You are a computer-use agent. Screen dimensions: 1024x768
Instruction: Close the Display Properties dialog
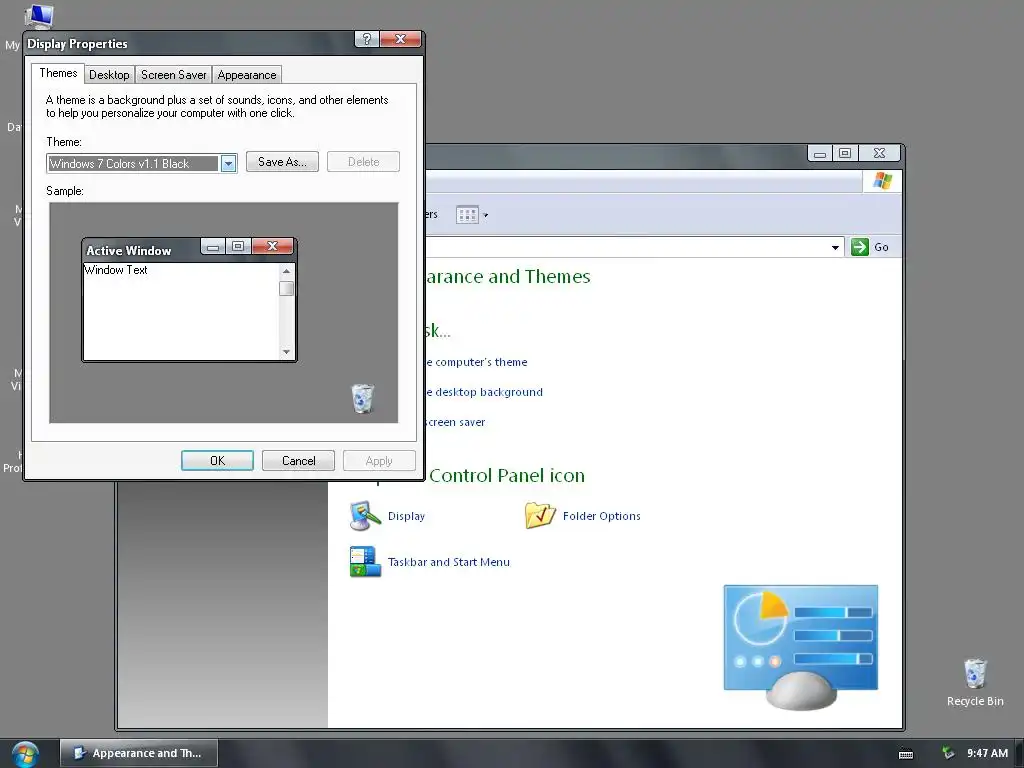coord(400,39)
